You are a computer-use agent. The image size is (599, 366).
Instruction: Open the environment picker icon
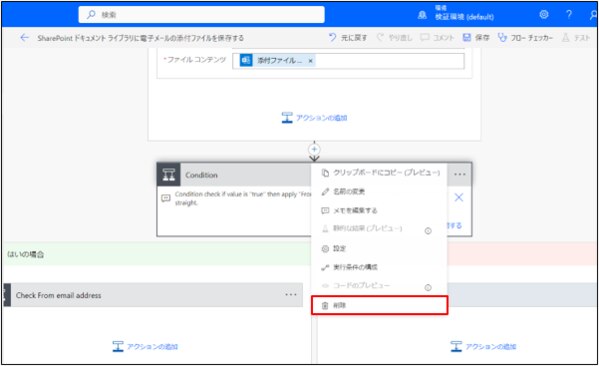pos(422,15)
